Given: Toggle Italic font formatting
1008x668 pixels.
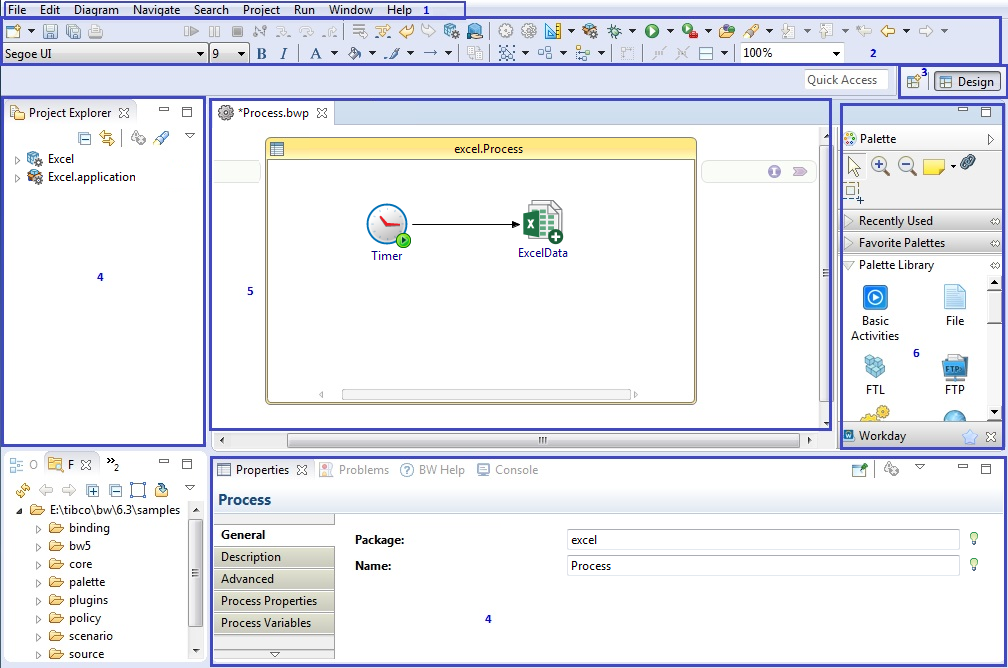Looking at the screenshot, I should point(284,53).
